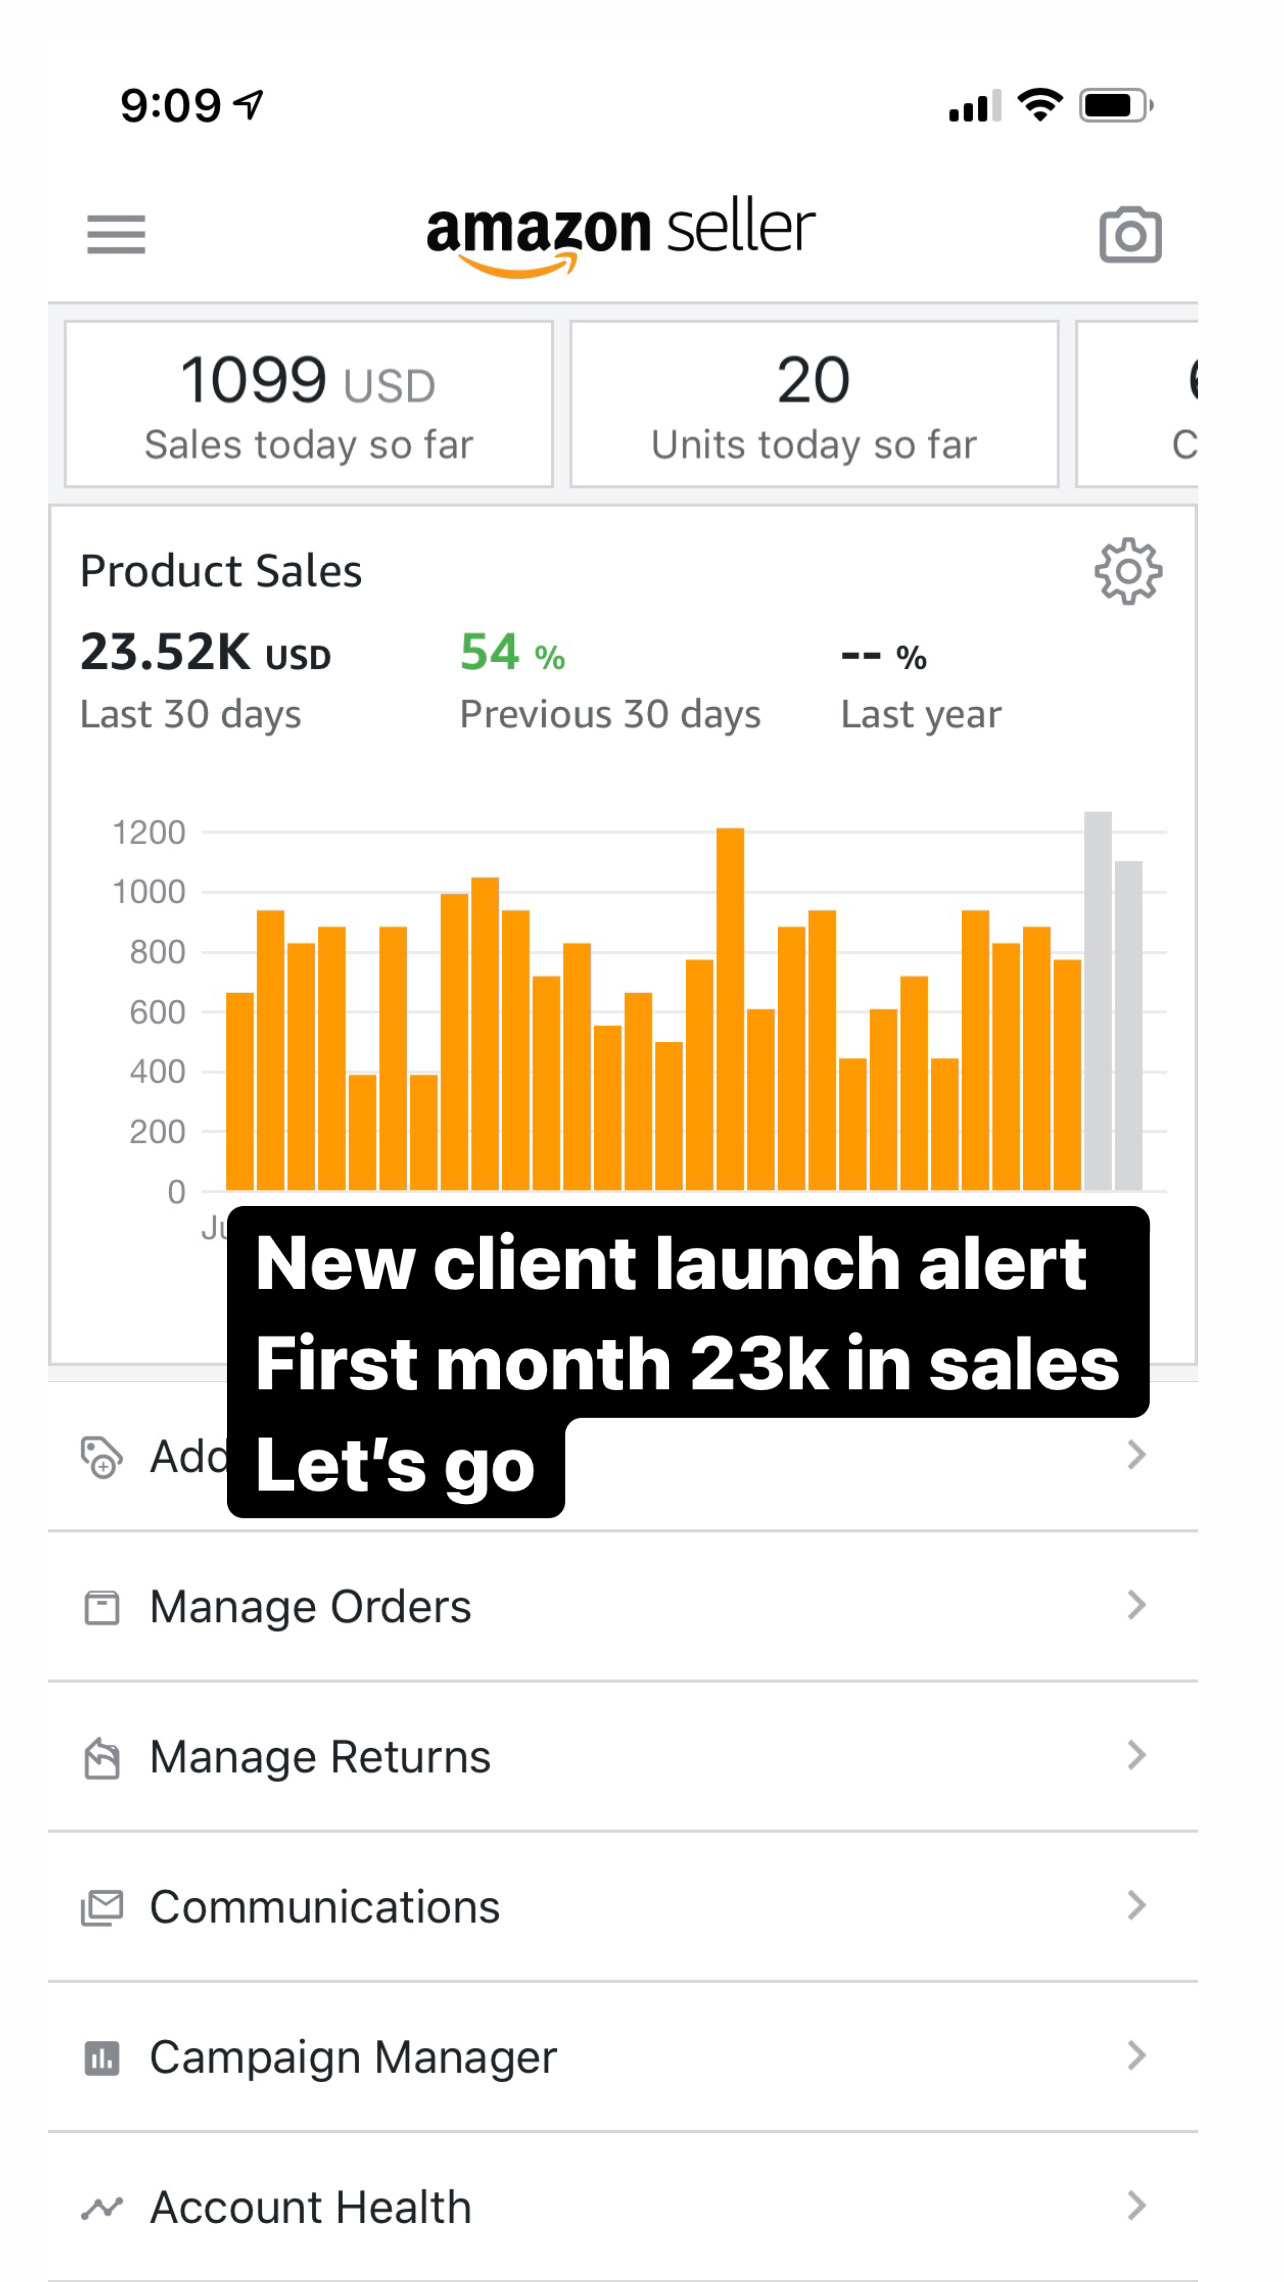Tap the camera icon
1284x2282 pixels.
(x=1130, y=236)
